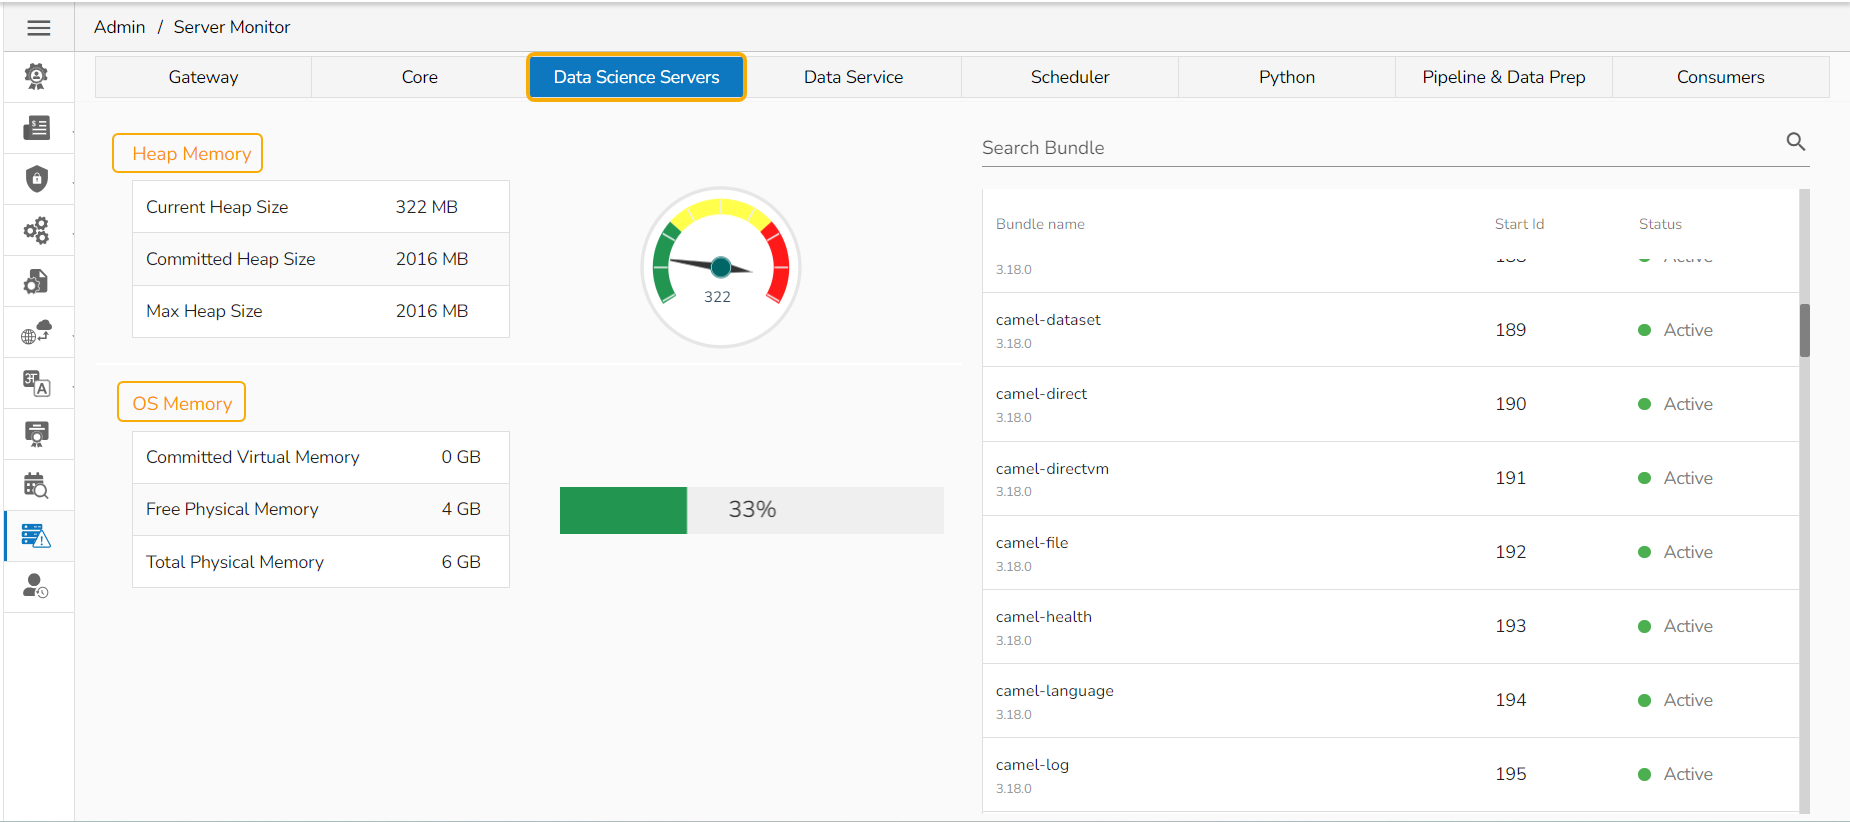This screenshot has width=1850, height=822.
Task: Select the server monitor warning icon
Action: pyautogui.click(x=37, y=536)
